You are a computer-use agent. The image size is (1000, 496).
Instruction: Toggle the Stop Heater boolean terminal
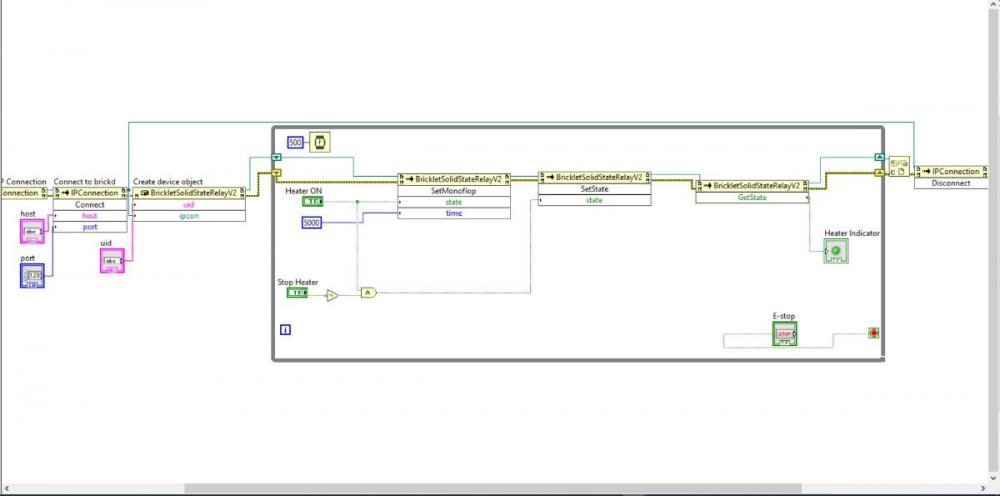coord(296,293)
